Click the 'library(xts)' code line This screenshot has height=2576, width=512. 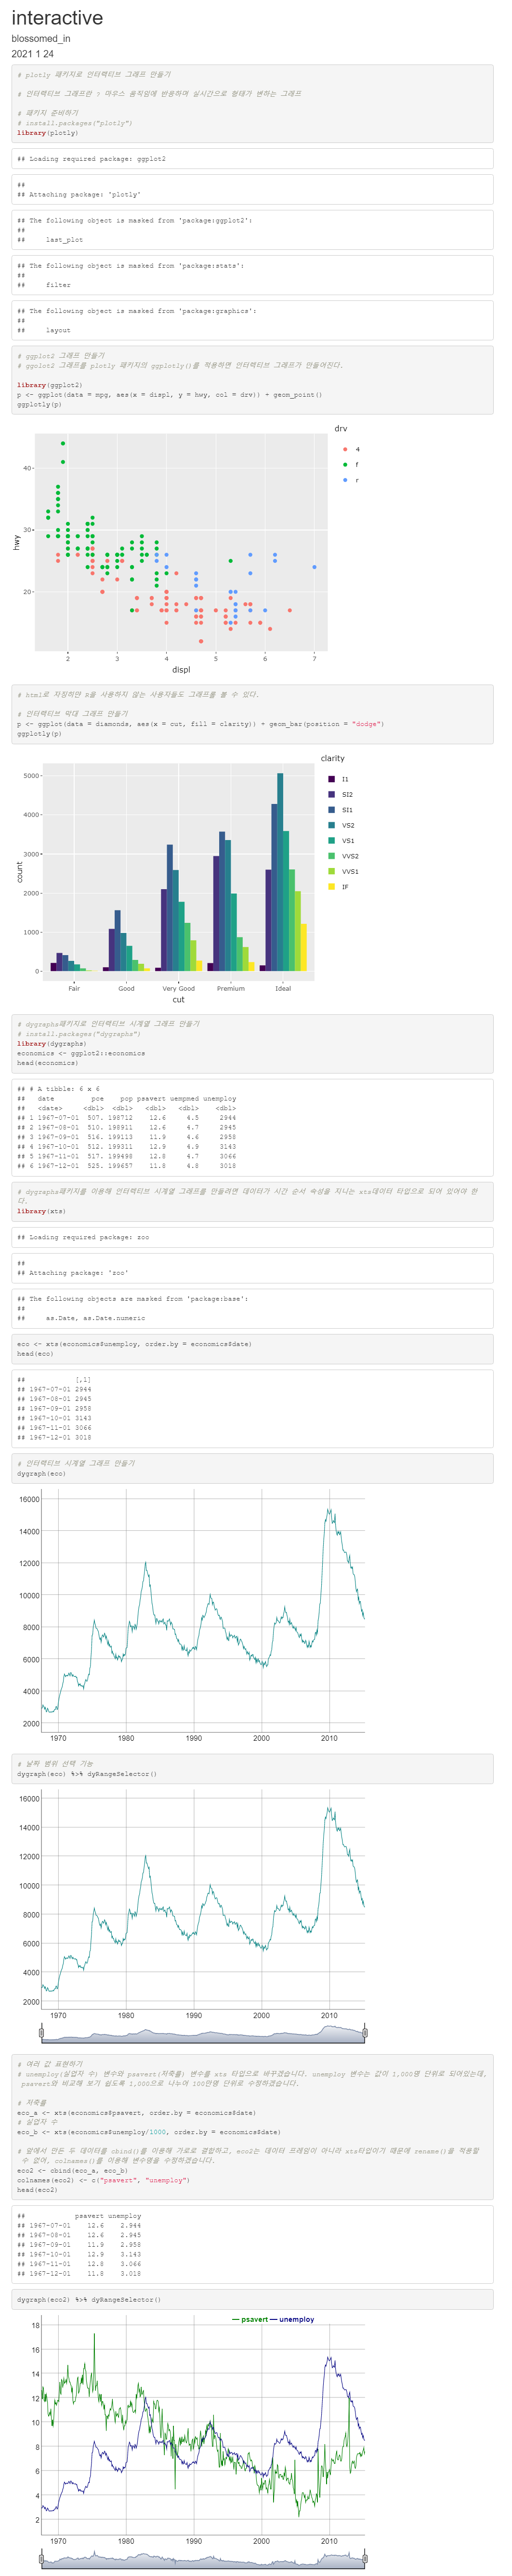(x=41, y=1211)
